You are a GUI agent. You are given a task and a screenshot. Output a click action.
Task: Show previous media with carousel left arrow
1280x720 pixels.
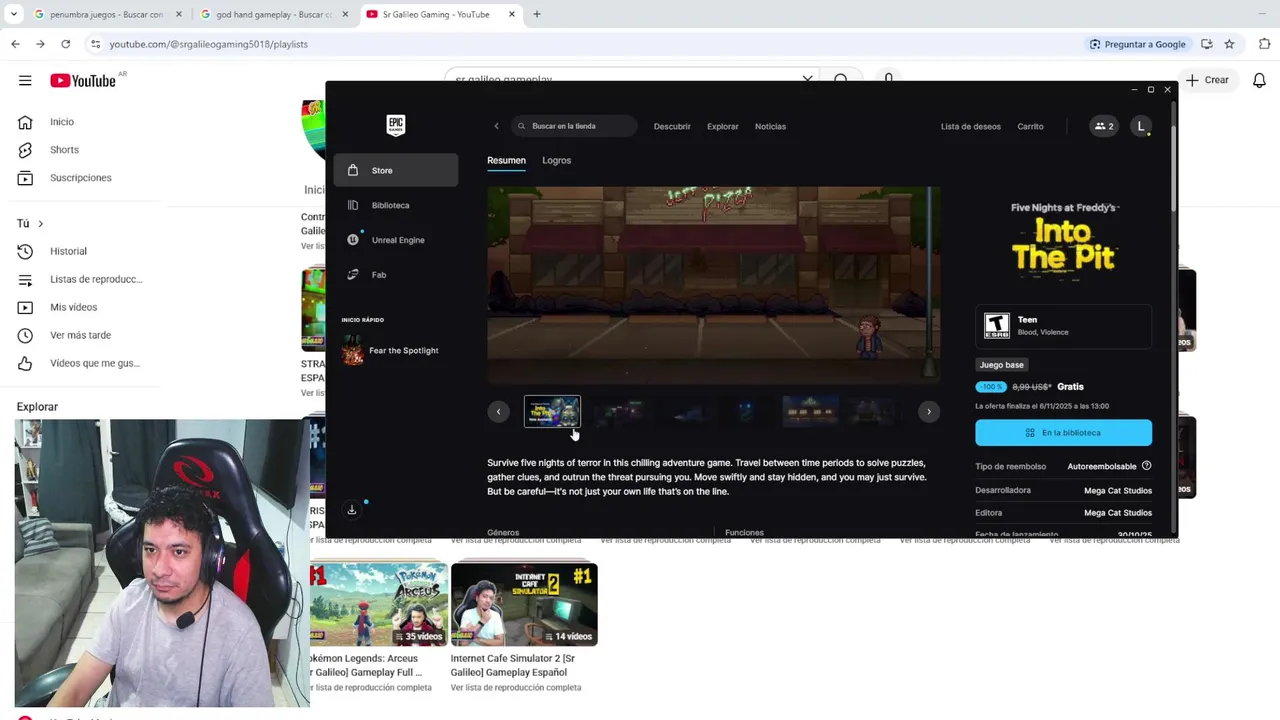pos(498,412)
